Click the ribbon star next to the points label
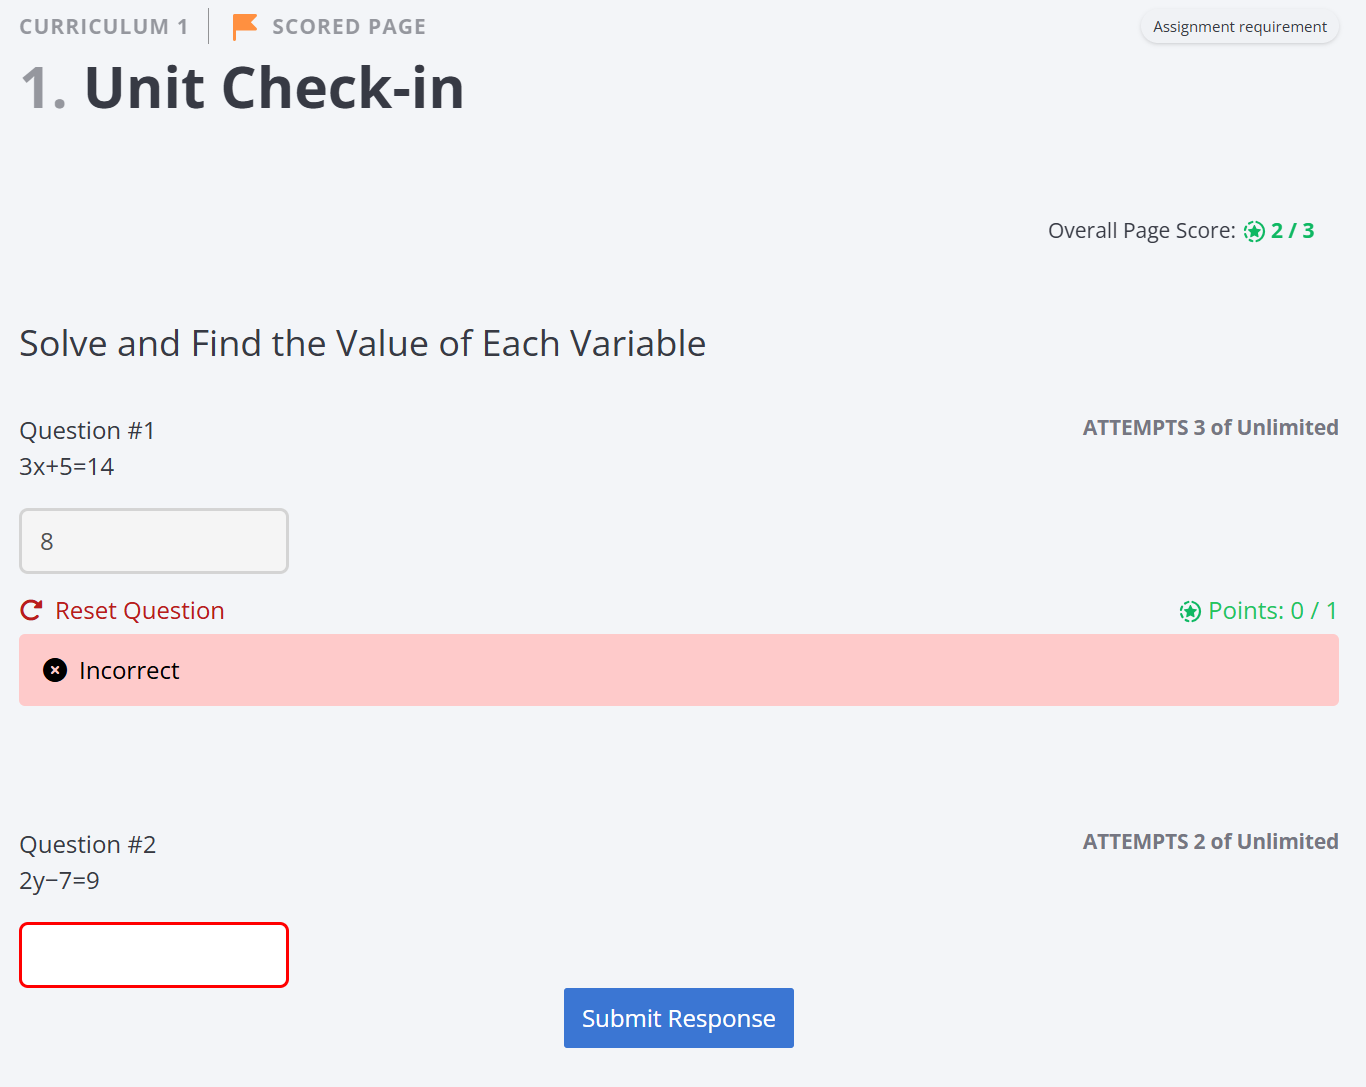The image size is (1366, 1087). [x=1190, y=611]
